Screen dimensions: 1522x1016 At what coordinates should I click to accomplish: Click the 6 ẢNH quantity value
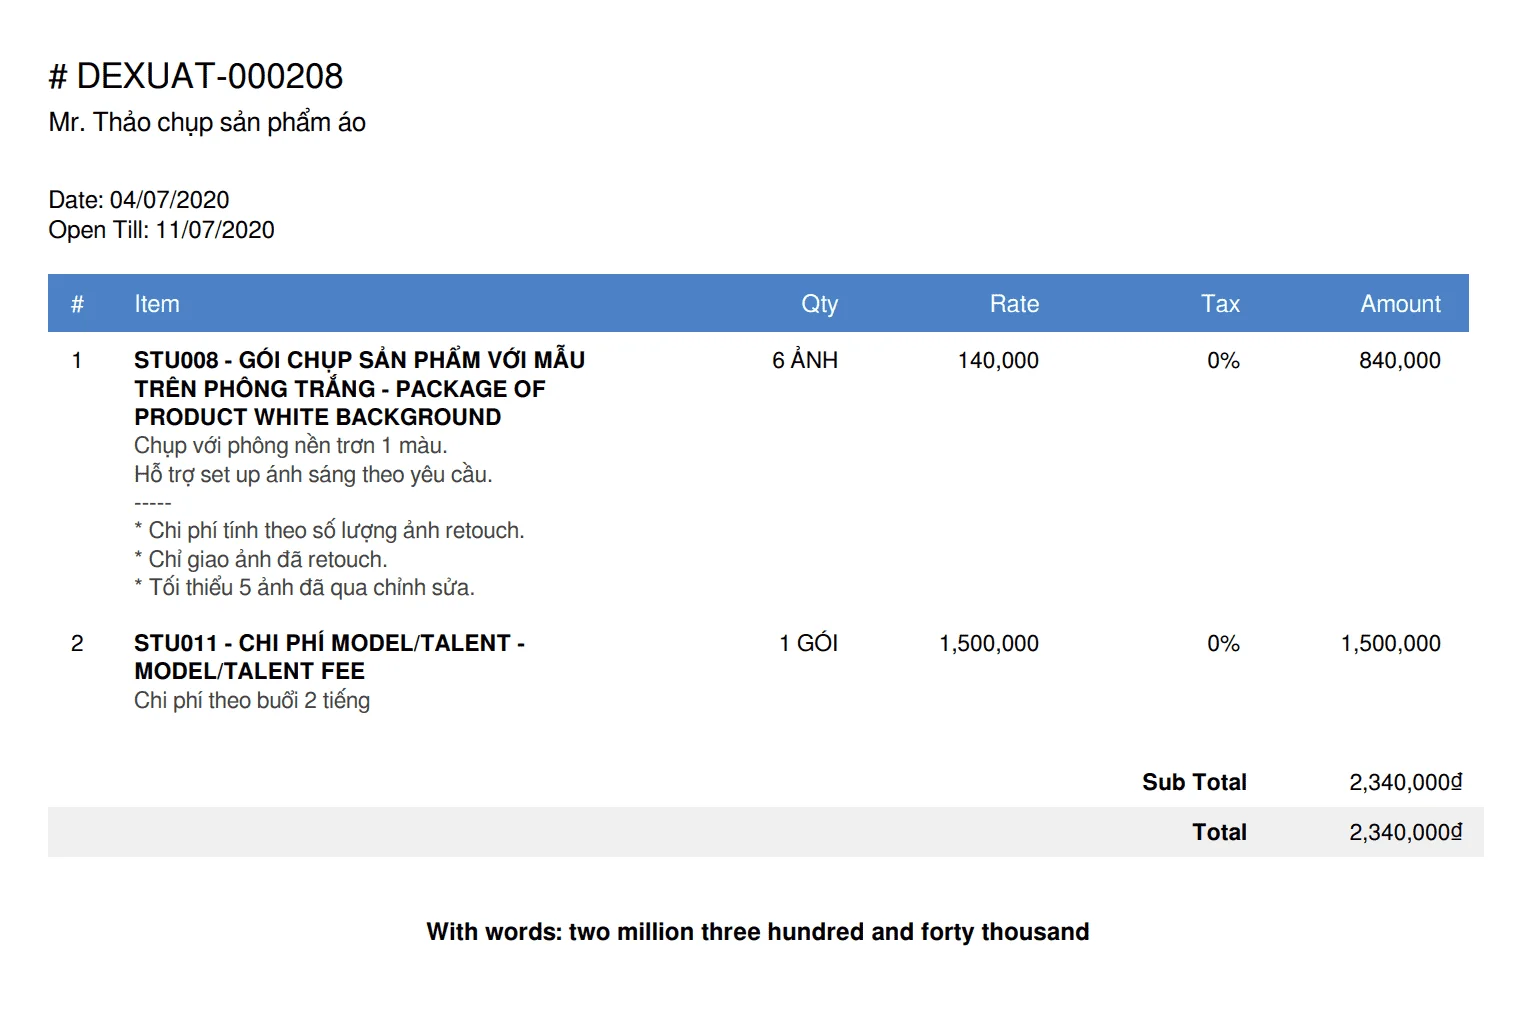pyautogui.click(x=804, y=360)
